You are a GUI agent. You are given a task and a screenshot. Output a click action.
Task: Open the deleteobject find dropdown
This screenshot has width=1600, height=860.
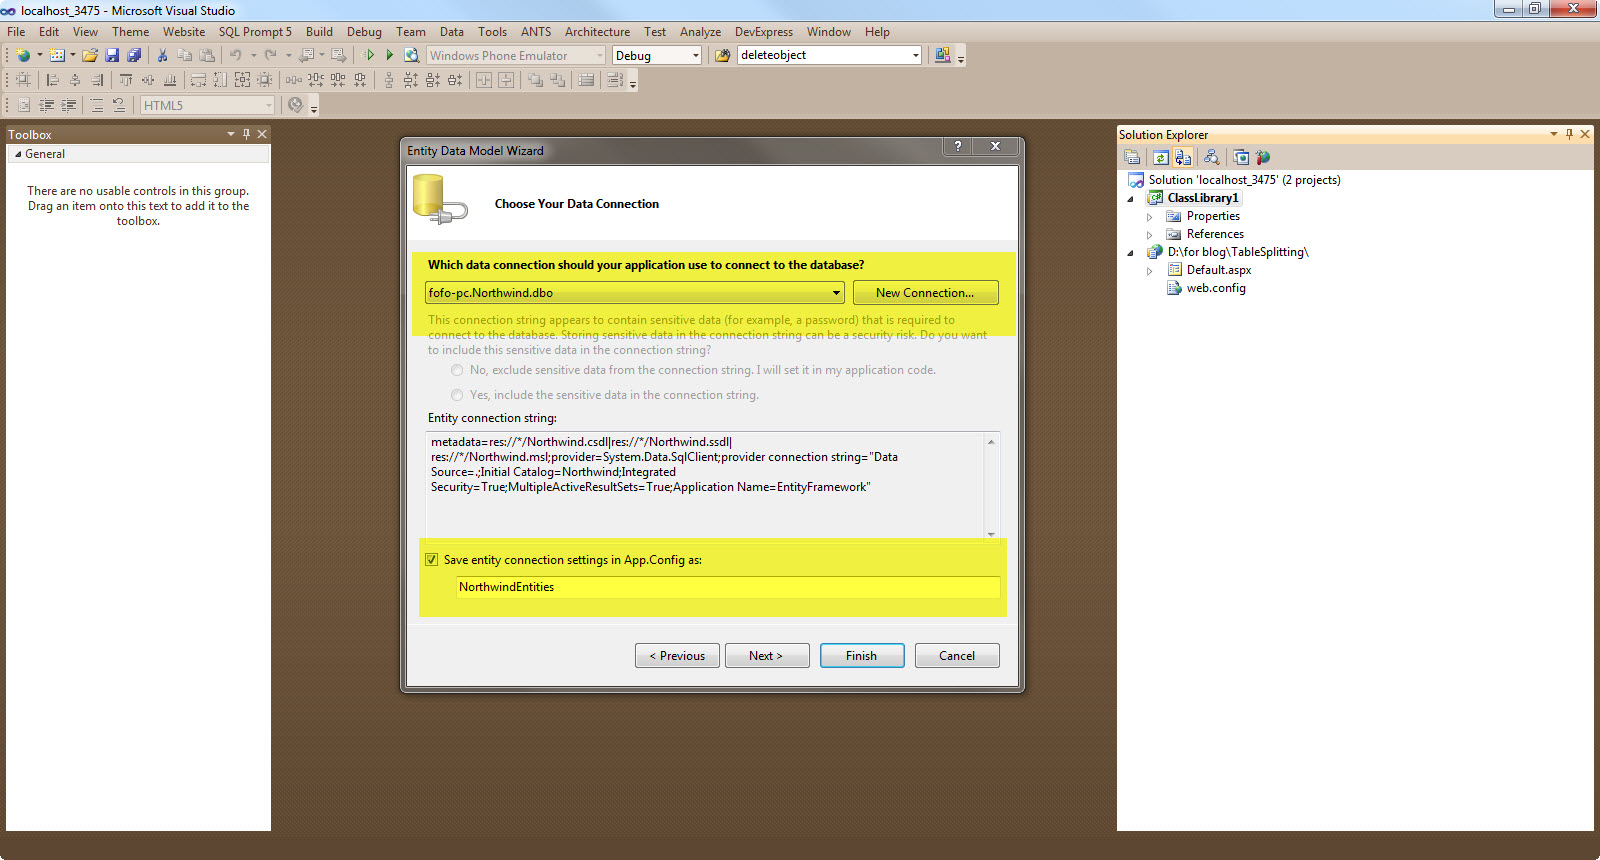[916, 56]
